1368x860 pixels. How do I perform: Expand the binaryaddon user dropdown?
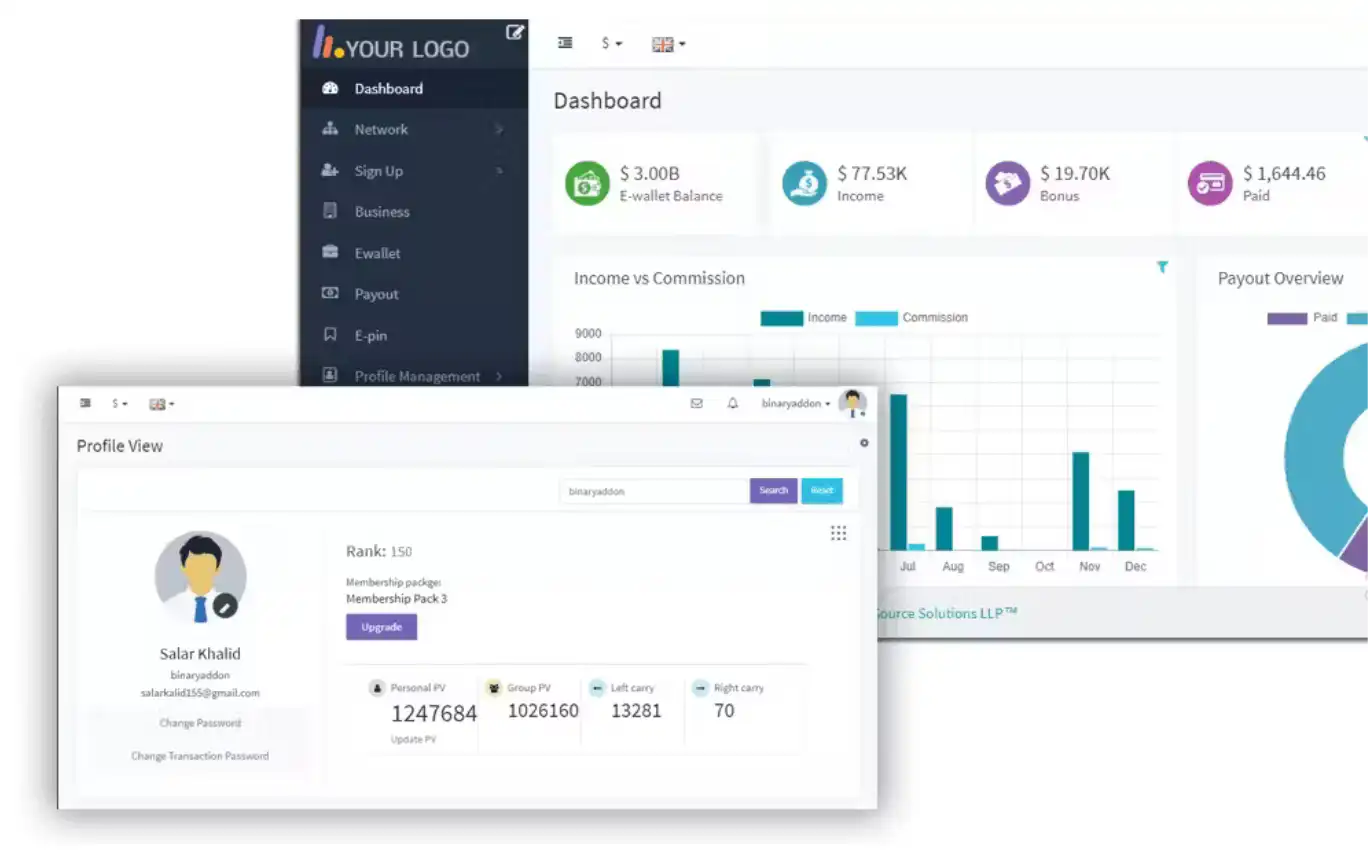[x=795, y=404]
